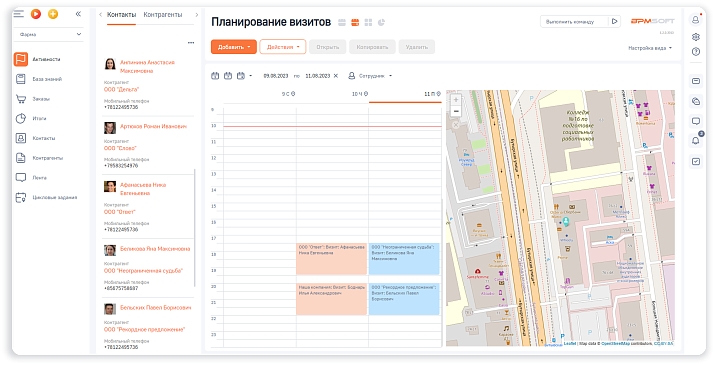Open contact Афанасьева Ника Евгеньевна
This screenshot has width=715, height=365.
143,189
